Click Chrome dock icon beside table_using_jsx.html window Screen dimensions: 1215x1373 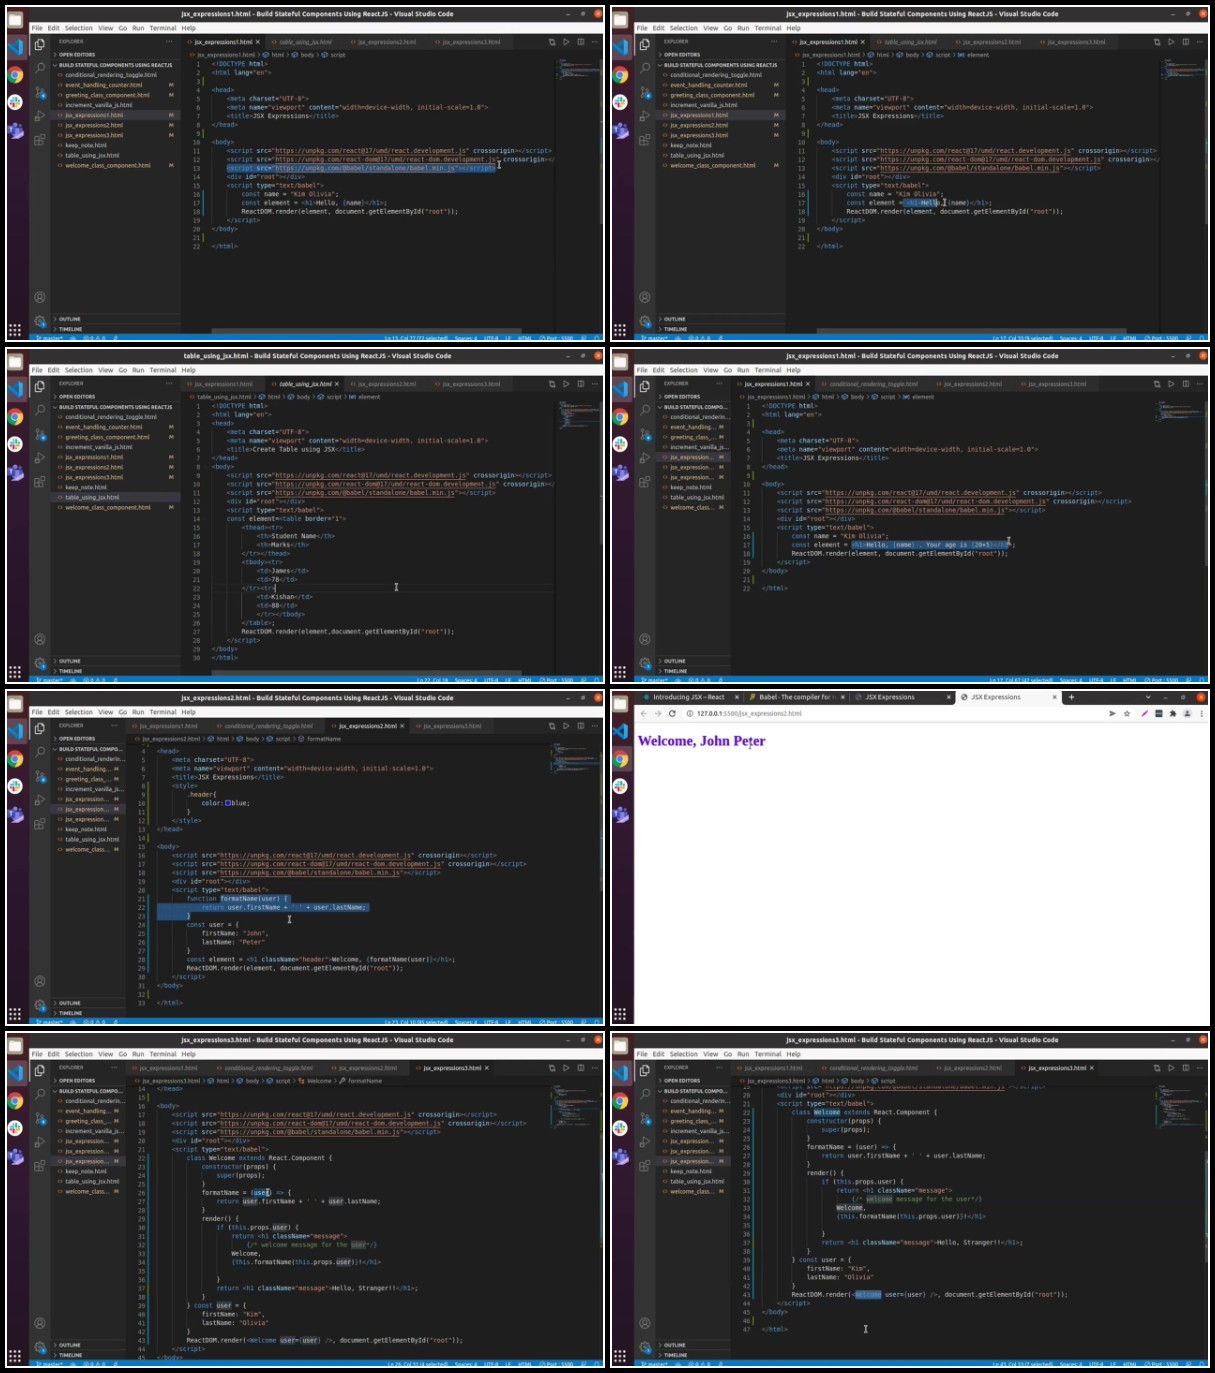pyautogui.click(x=15, y=417)
